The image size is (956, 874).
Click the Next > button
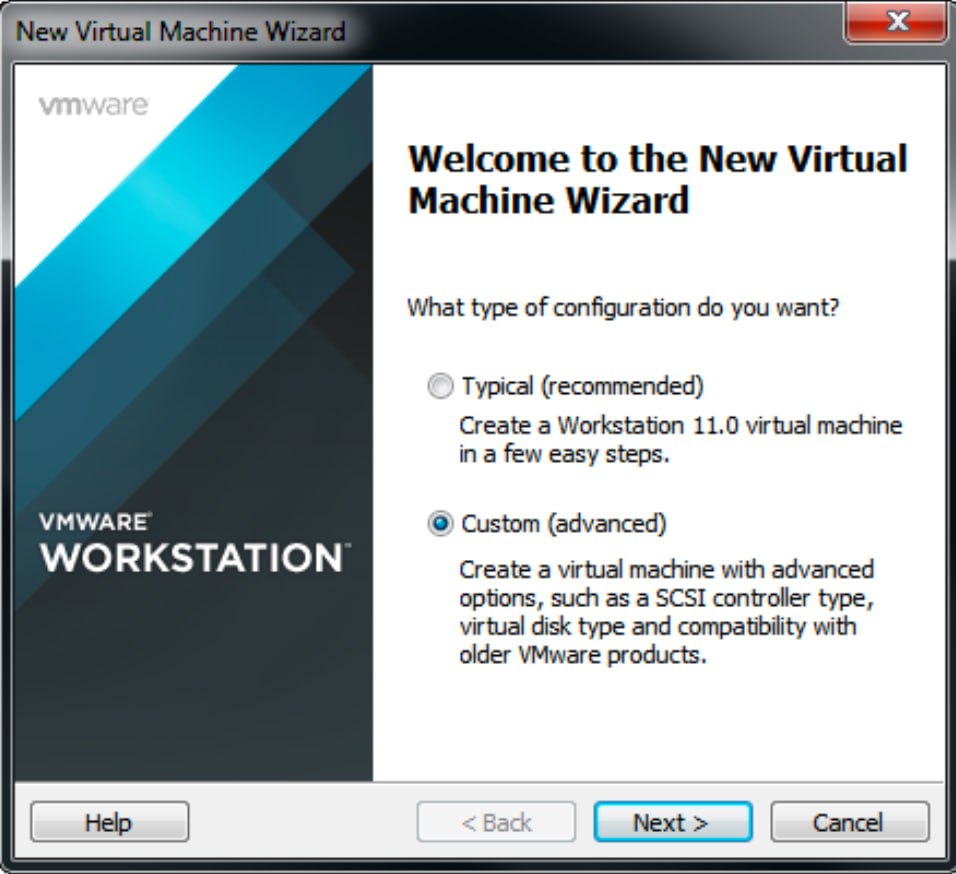673,822
